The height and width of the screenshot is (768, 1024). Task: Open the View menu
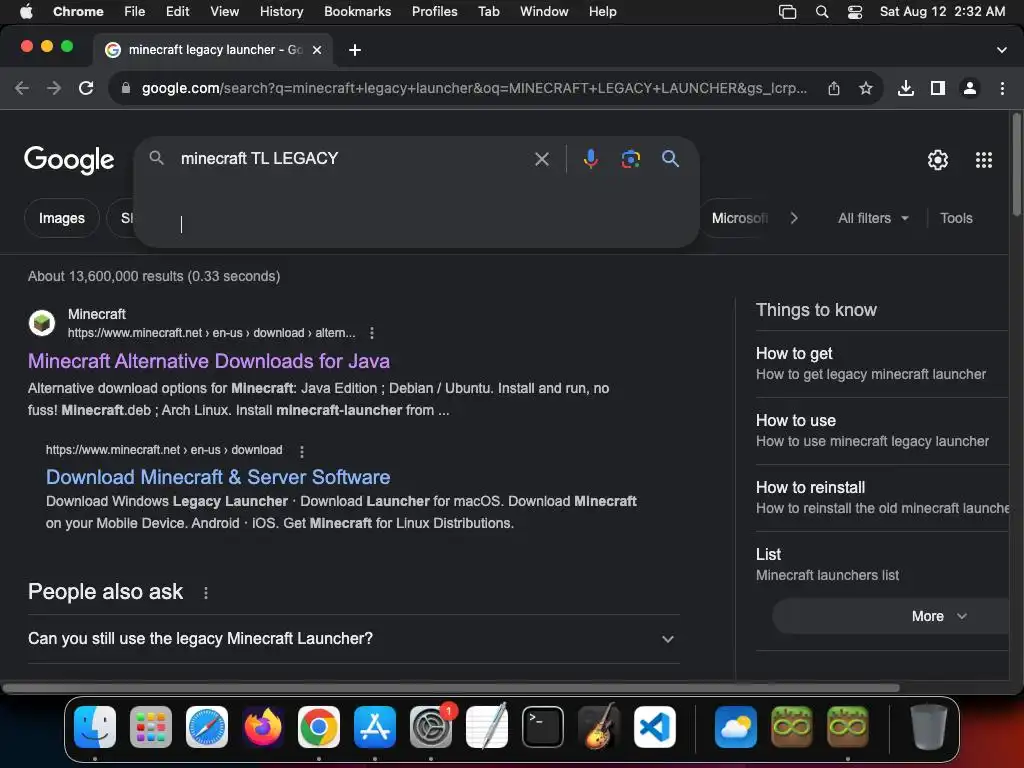click(x=224, y=12)
